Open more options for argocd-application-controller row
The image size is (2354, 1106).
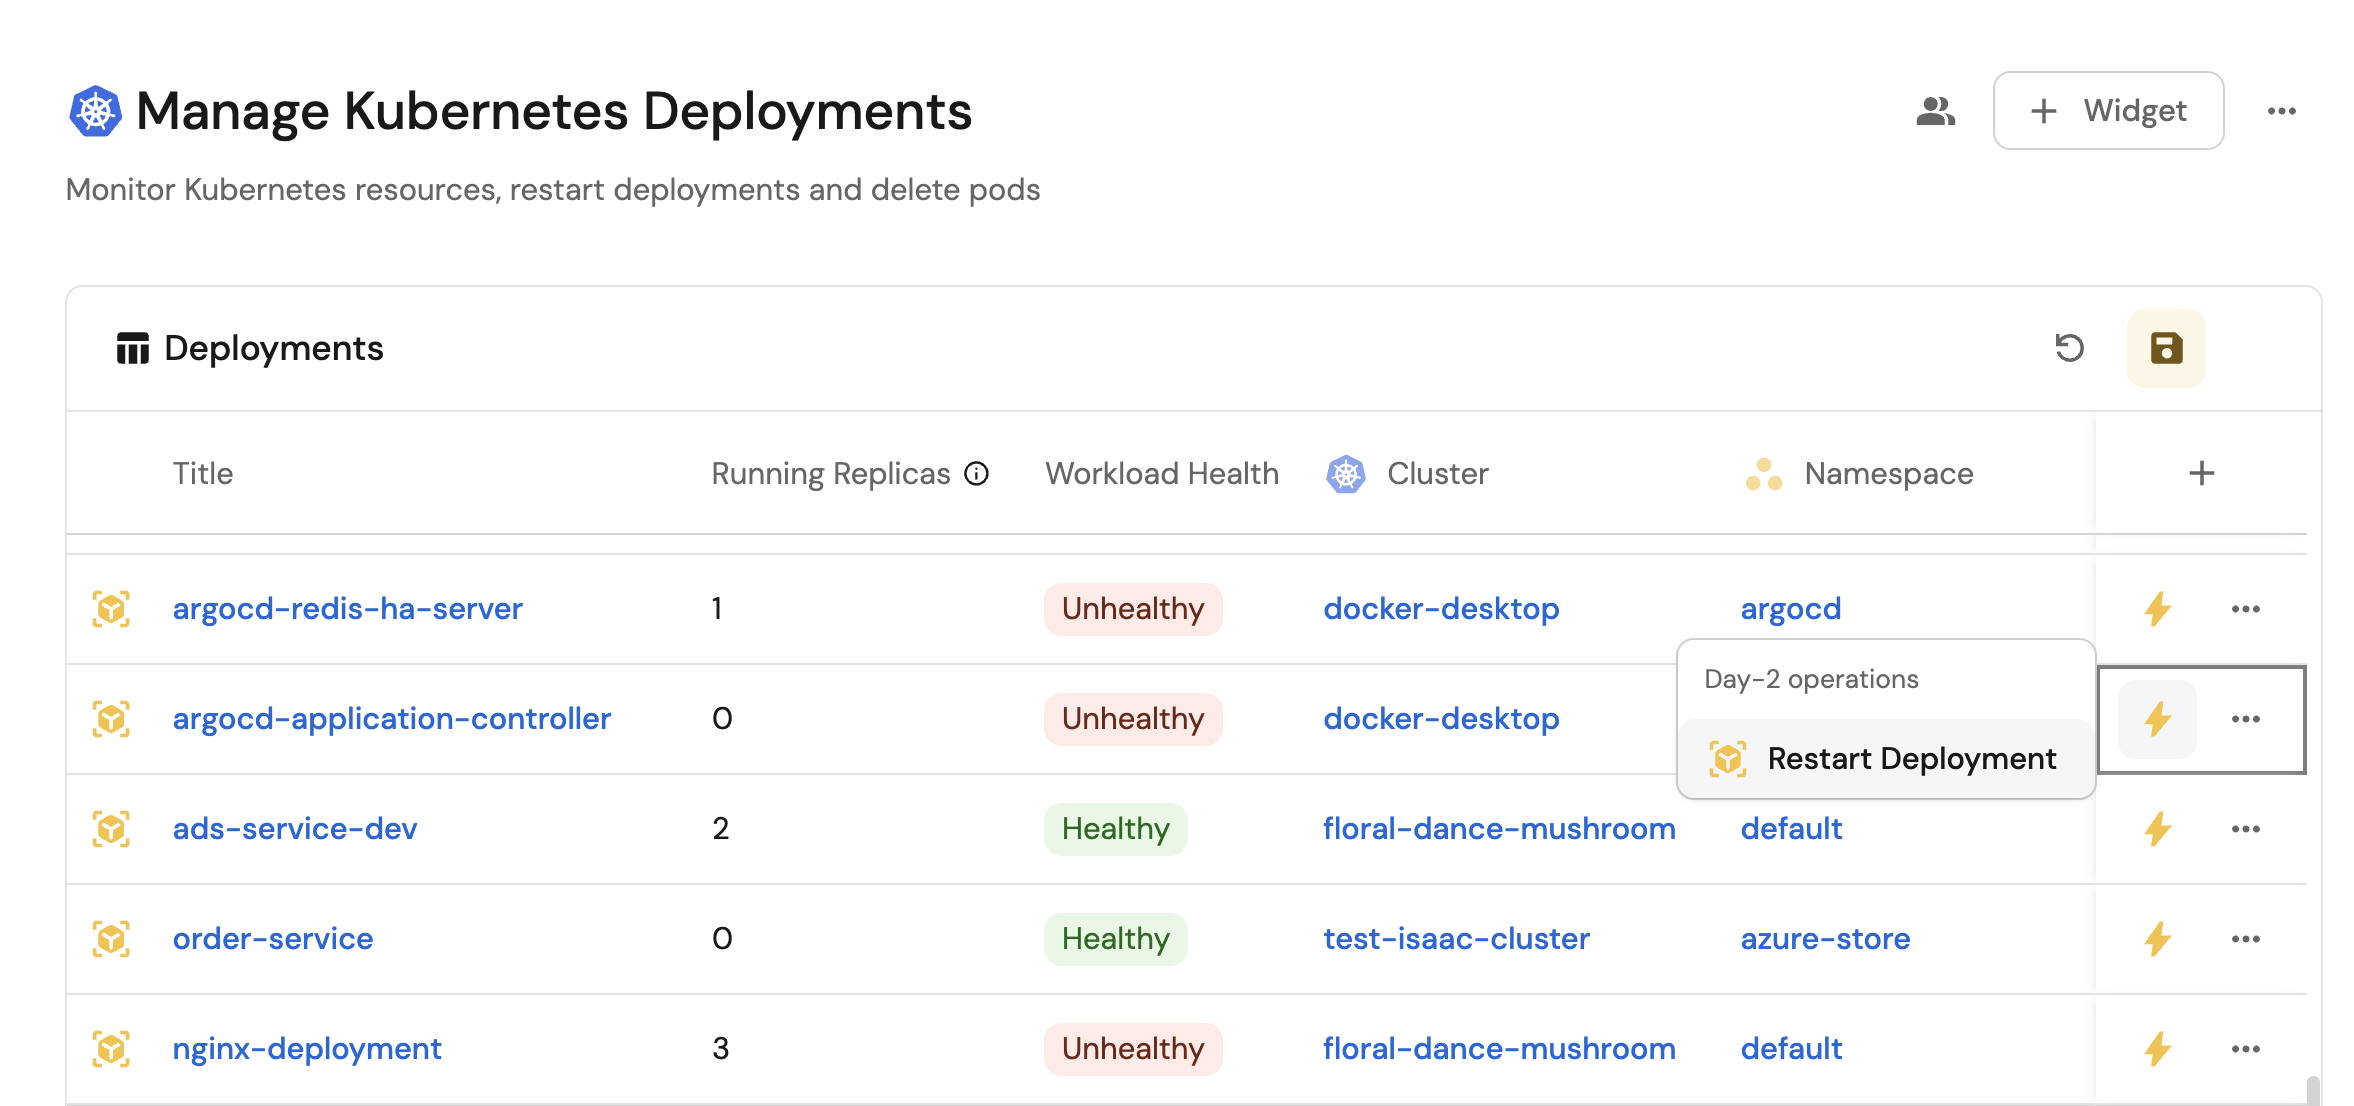(2245, 719)
